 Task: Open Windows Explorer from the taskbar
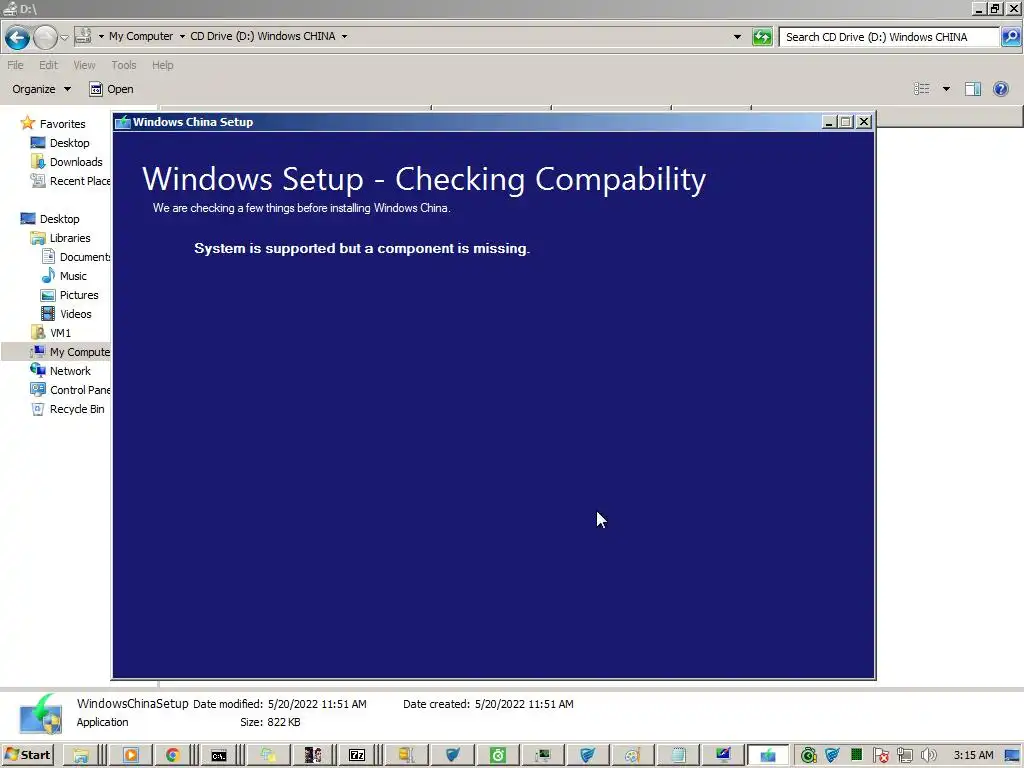click(80, 756)
